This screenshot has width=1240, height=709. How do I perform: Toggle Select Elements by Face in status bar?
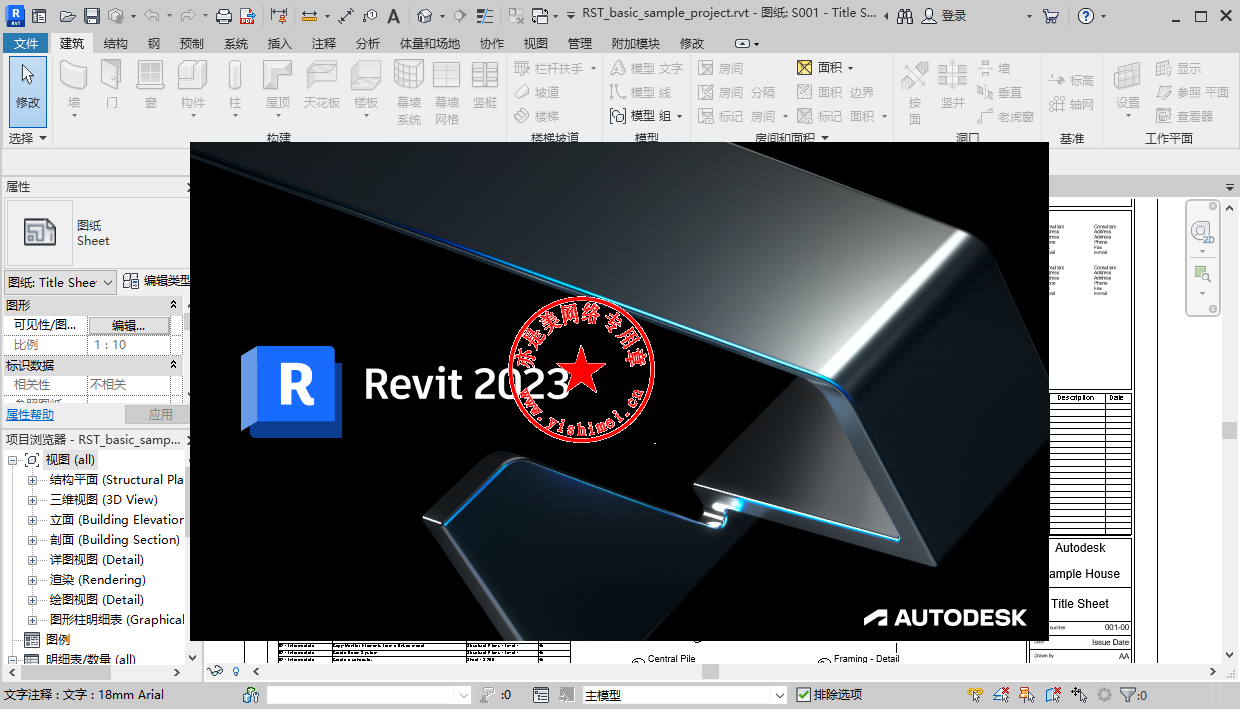pos(1053,694)
